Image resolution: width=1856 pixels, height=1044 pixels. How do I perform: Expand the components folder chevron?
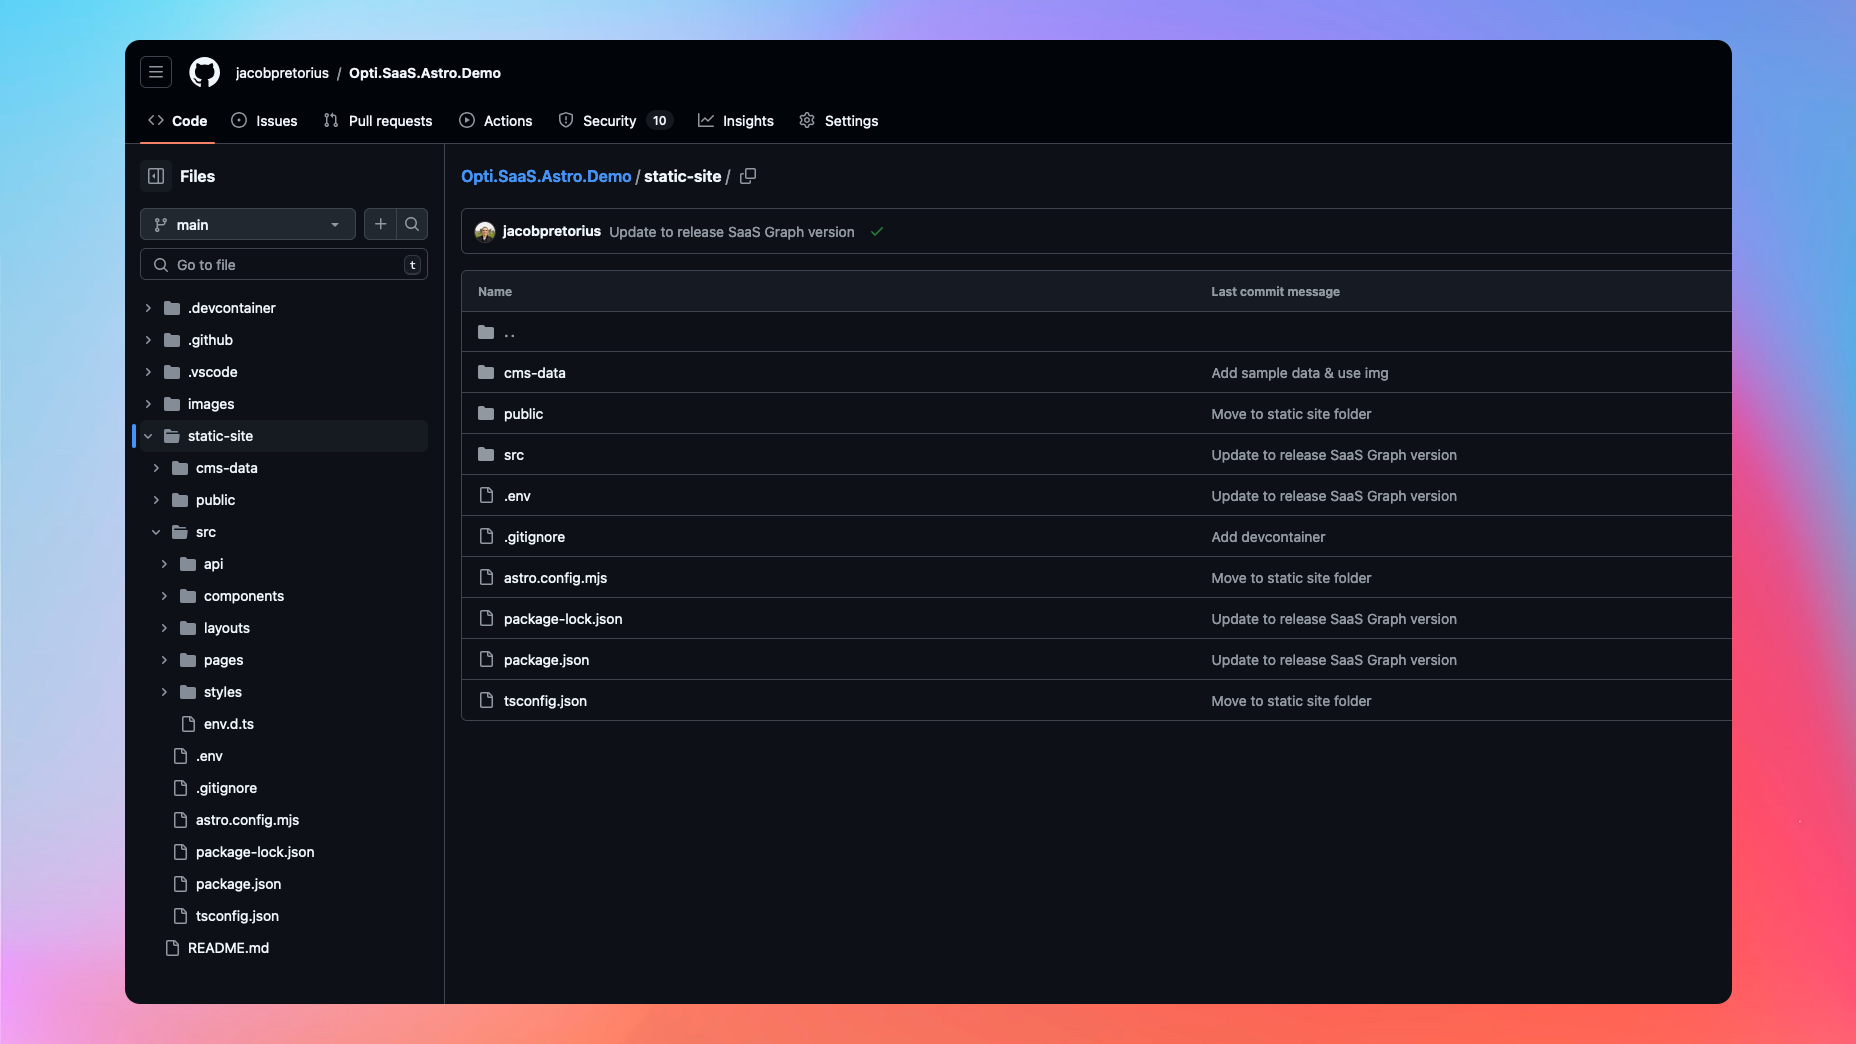[164, 596]
